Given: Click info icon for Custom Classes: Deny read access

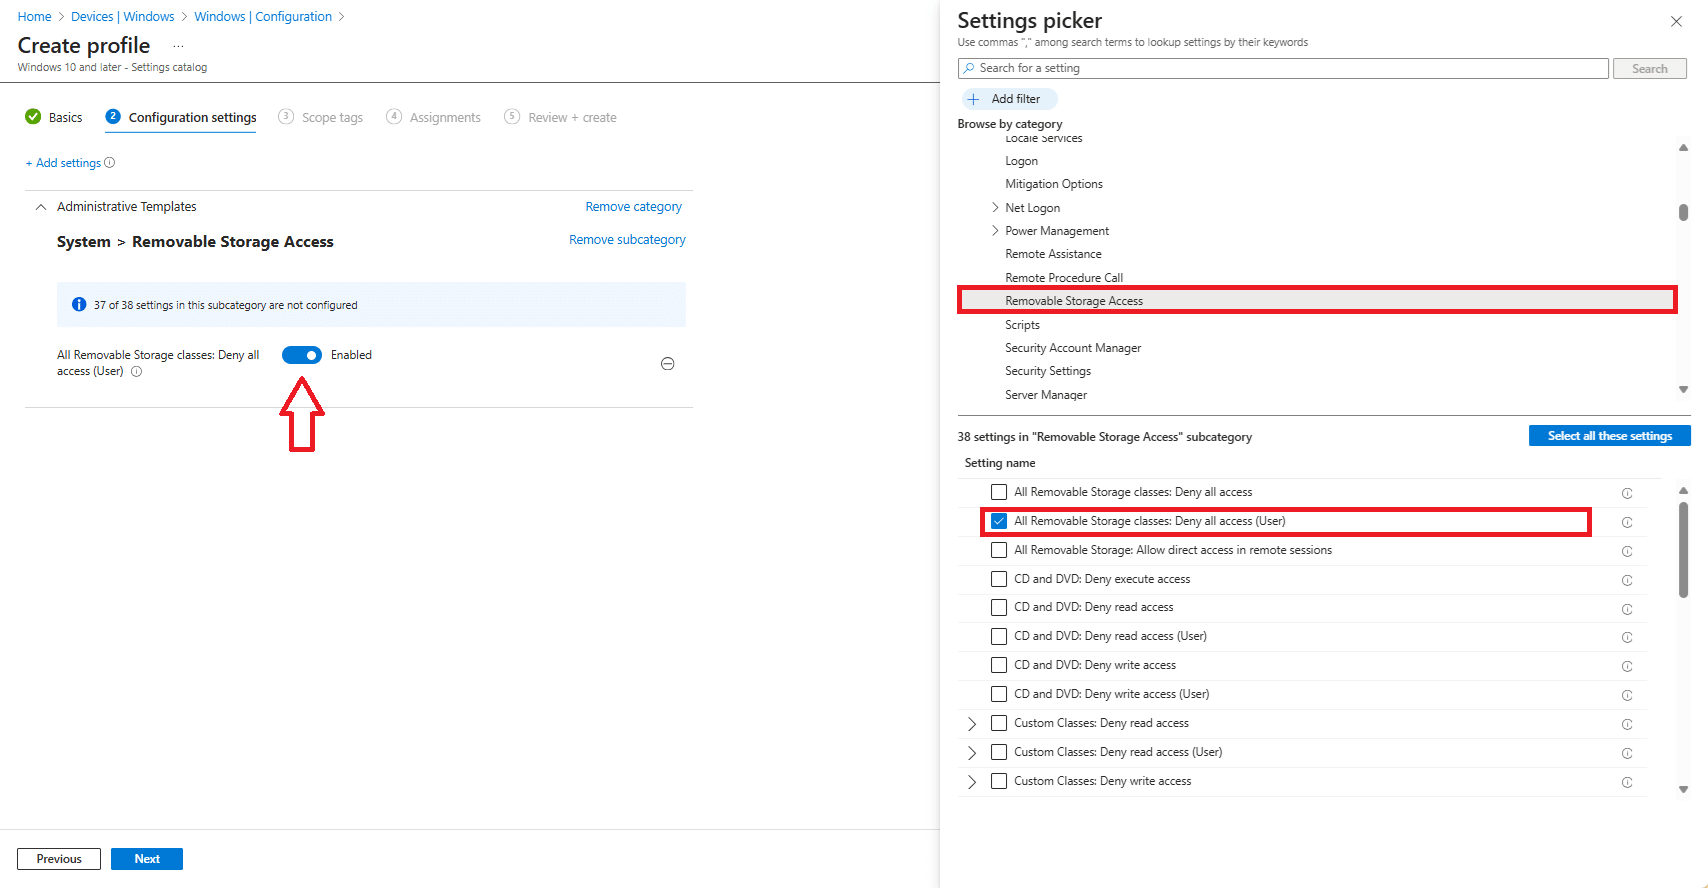Looking at the screenshot, I should (x=1627, y=724).
